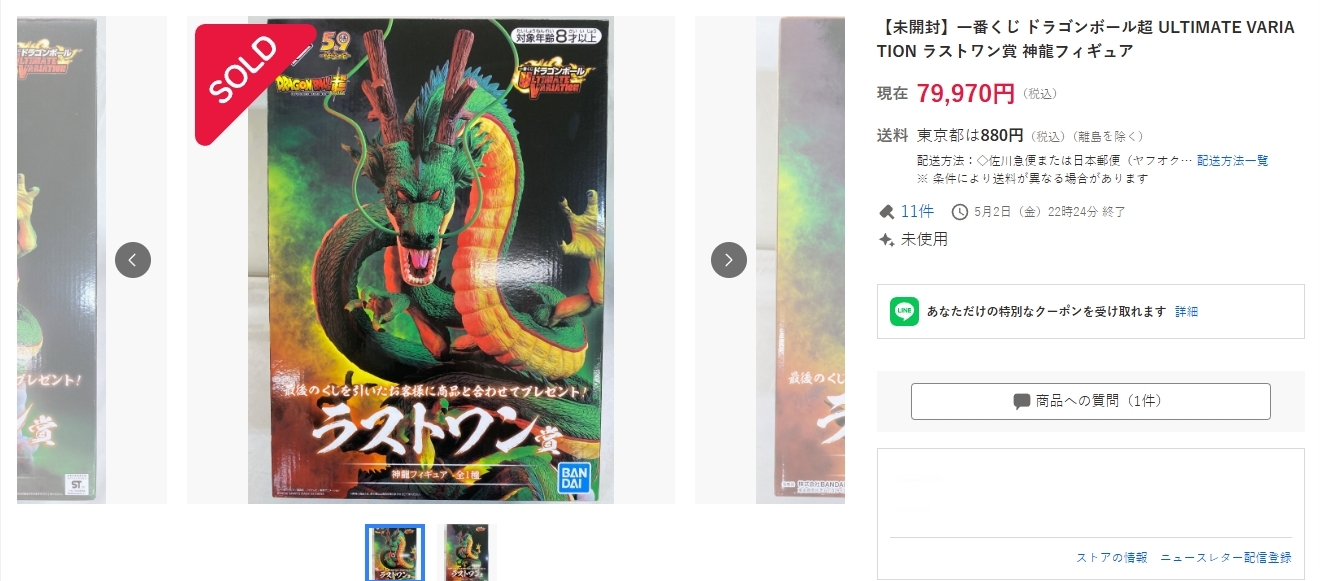Click the LINE coupon banner text
The width and height of the screenshot is (1320, 581).
tap(1046, 312)
